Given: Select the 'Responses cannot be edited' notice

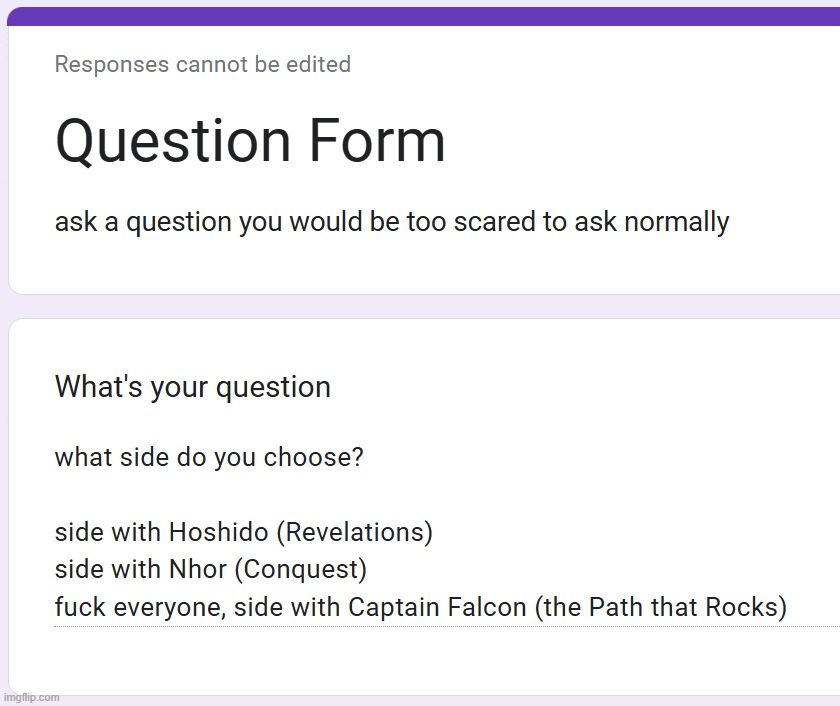Looking at the screenshot, I should [x=203, y=64].
